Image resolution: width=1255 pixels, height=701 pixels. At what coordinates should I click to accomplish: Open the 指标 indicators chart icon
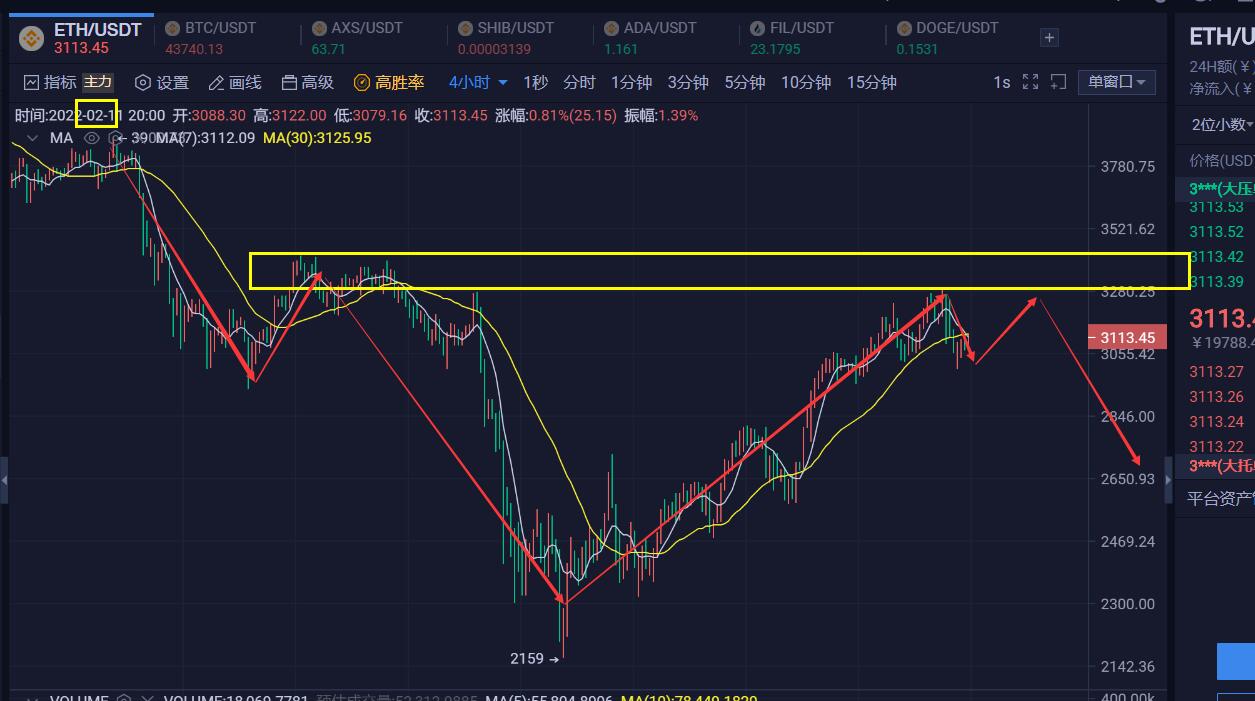[32, 82]
